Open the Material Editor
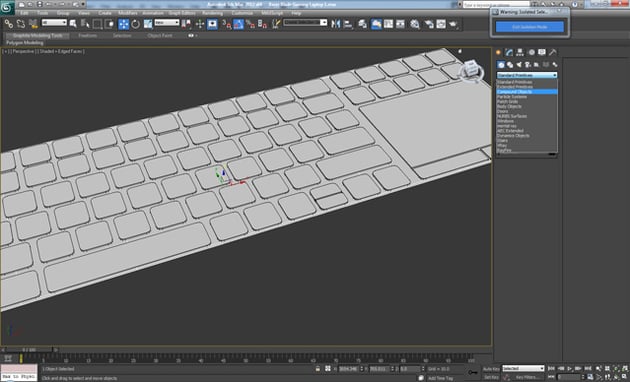630x382 pixels. coord(415,24)
